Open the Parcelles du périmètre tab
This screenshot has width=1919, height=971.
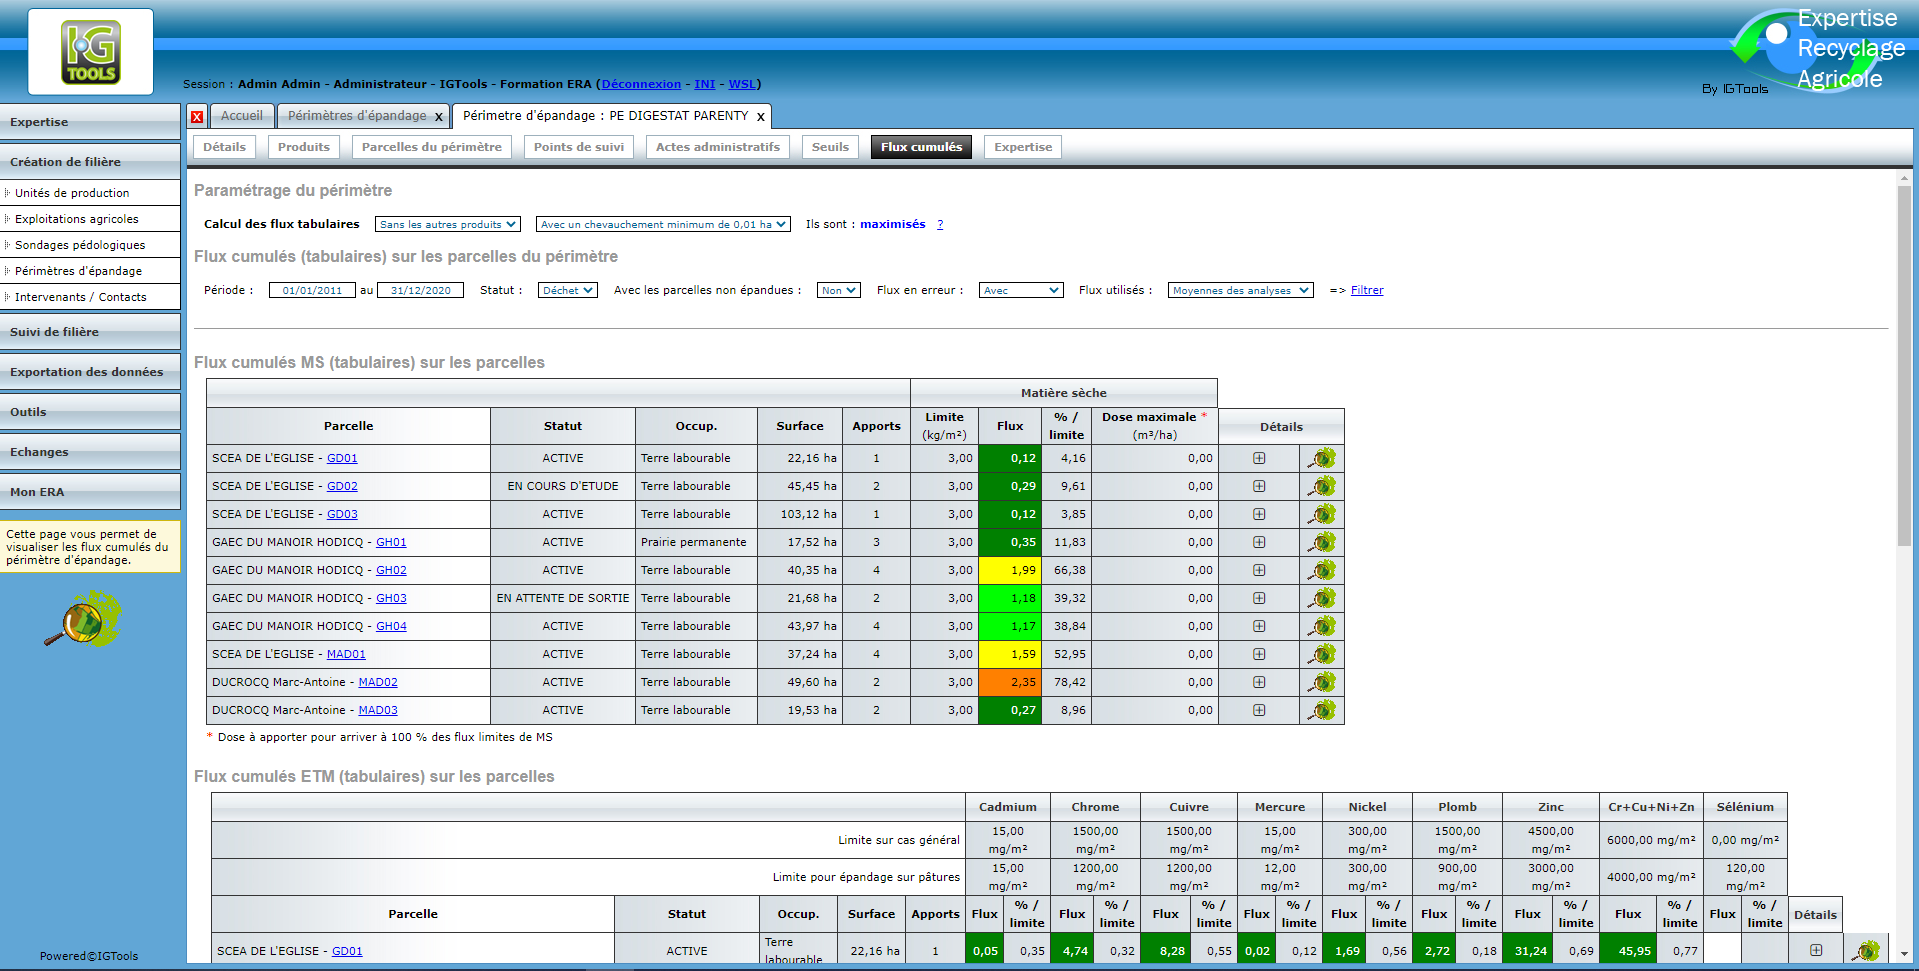pos(431,147)
